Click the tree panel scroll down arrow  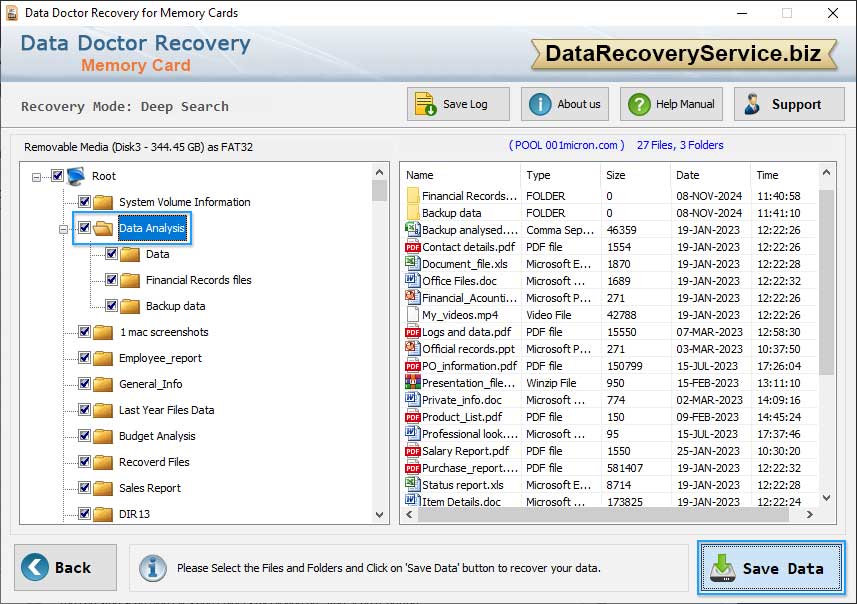[380, 515]
